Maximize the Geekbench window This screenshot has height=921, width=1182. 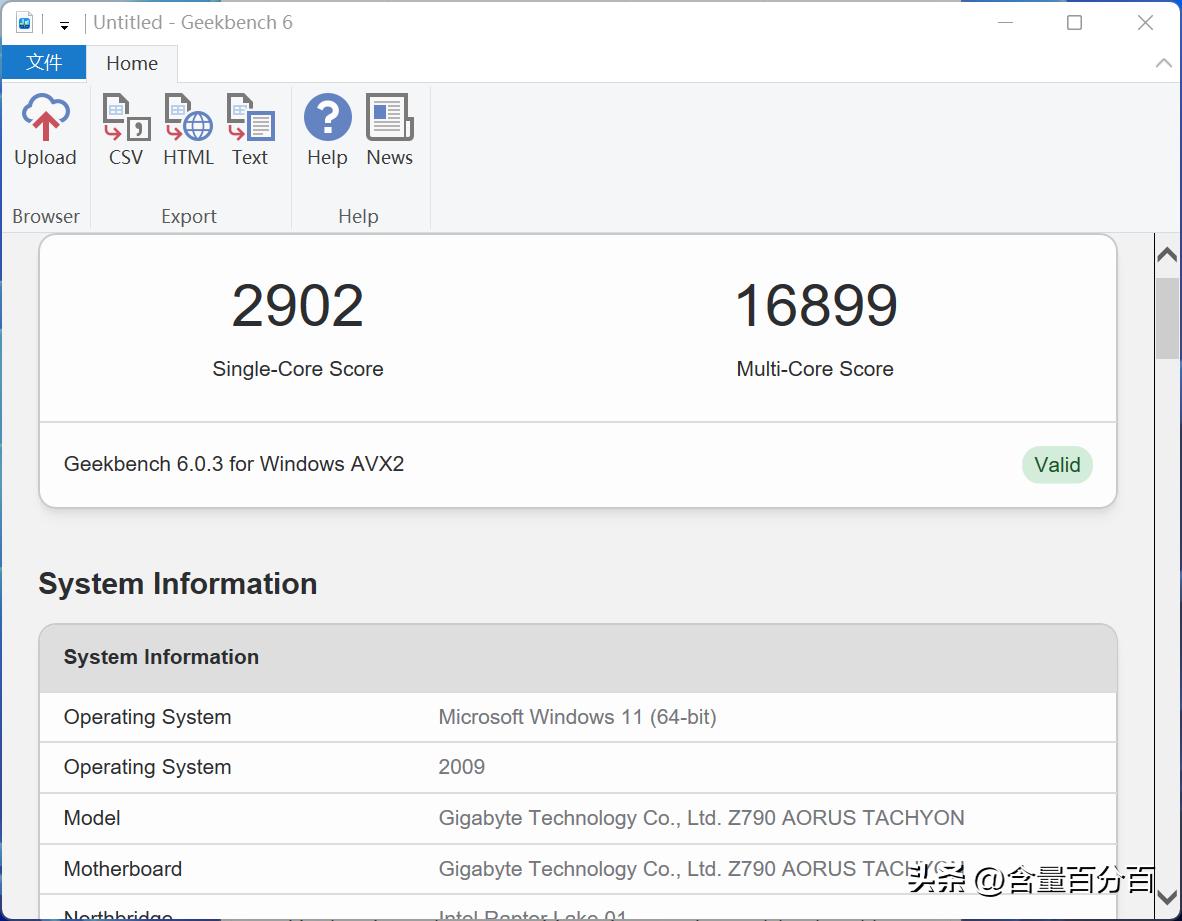coord(1074,23)
